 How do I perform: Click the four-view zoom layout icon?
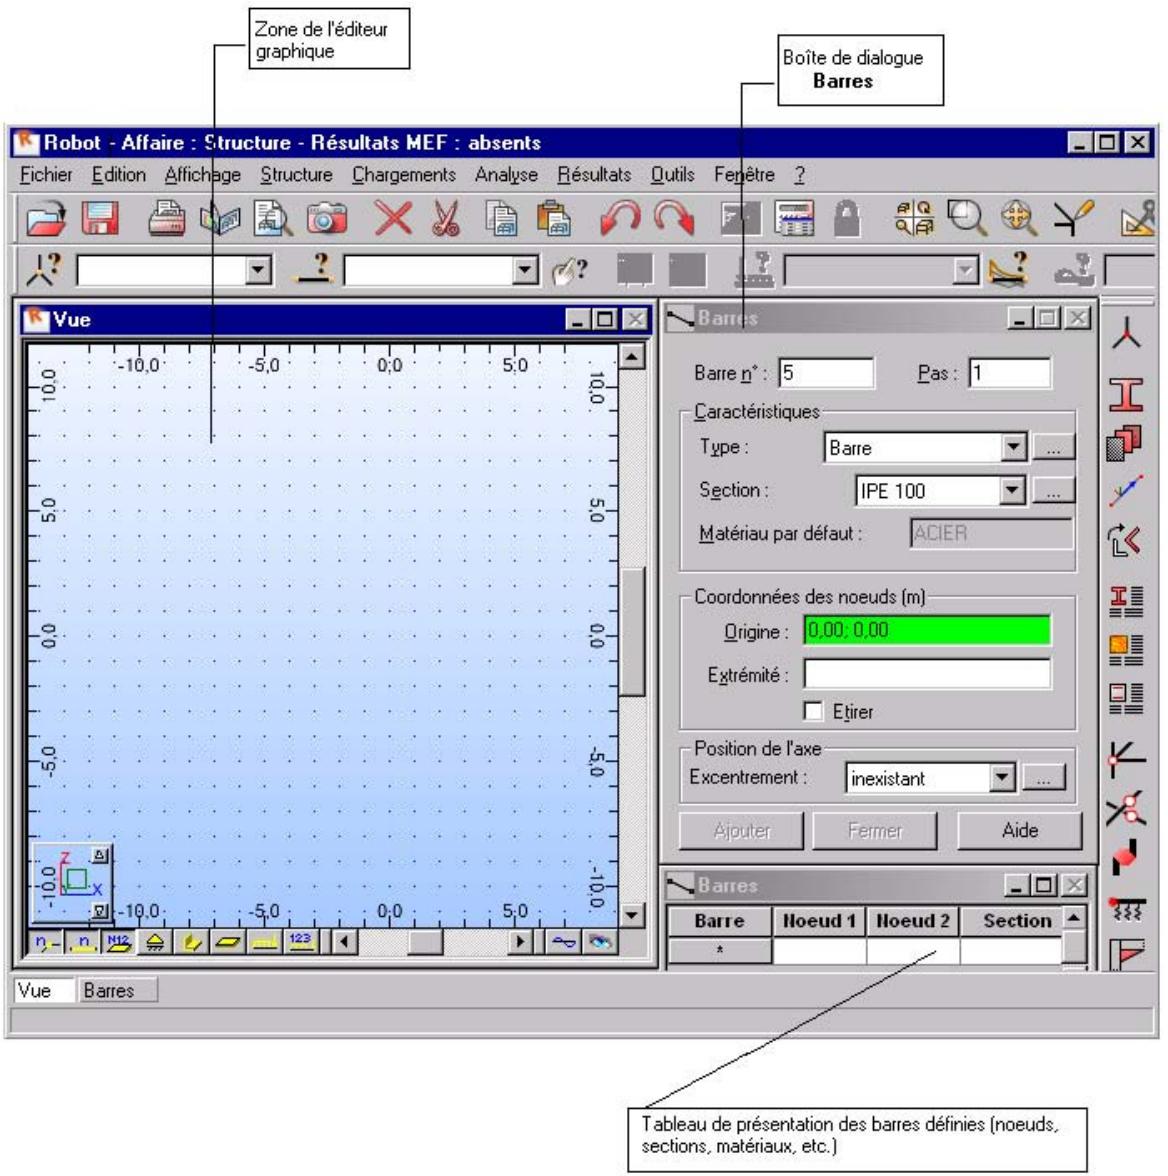[914, 219]
